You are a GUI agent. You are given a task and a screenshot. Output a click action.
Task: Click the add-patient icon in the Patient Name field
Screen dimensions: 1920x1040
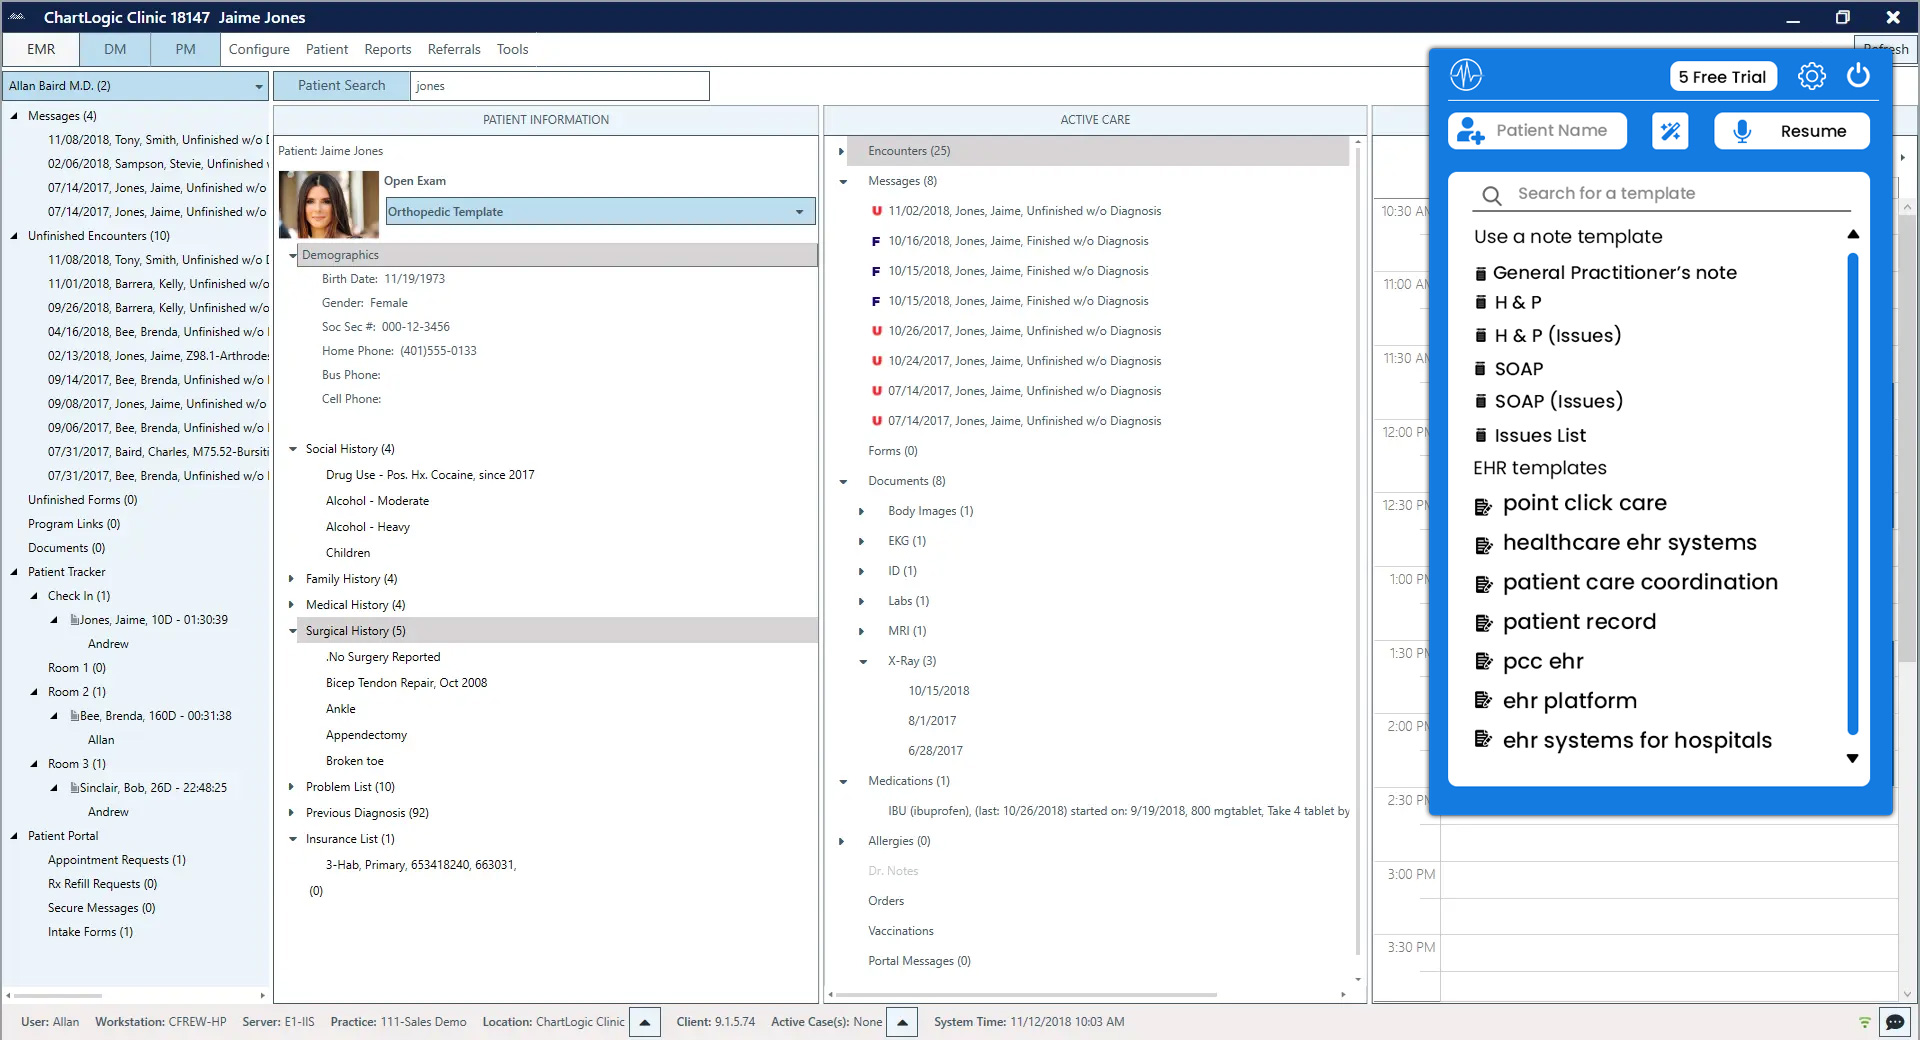pyautogui.click(x=1472, y=130)
